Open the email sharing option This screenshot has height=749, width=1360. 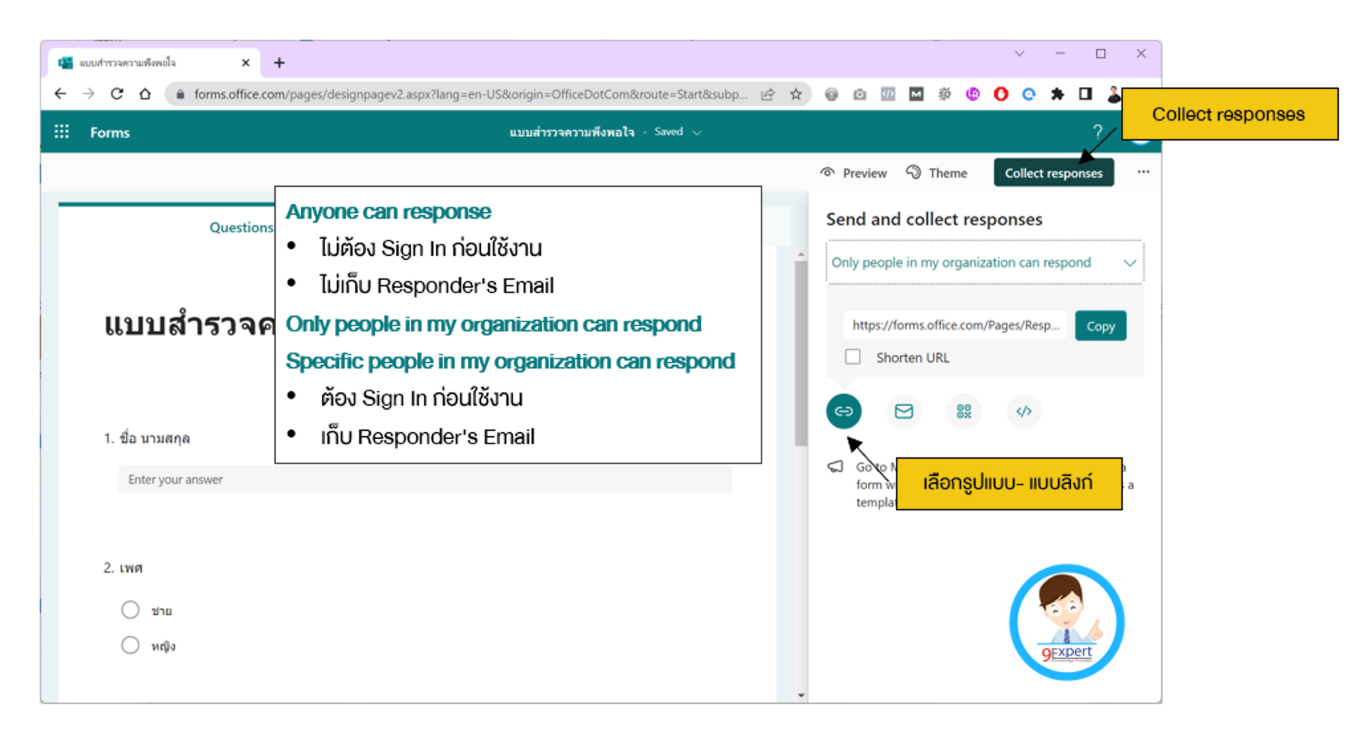pyautogui.click(x=903, y=411)
